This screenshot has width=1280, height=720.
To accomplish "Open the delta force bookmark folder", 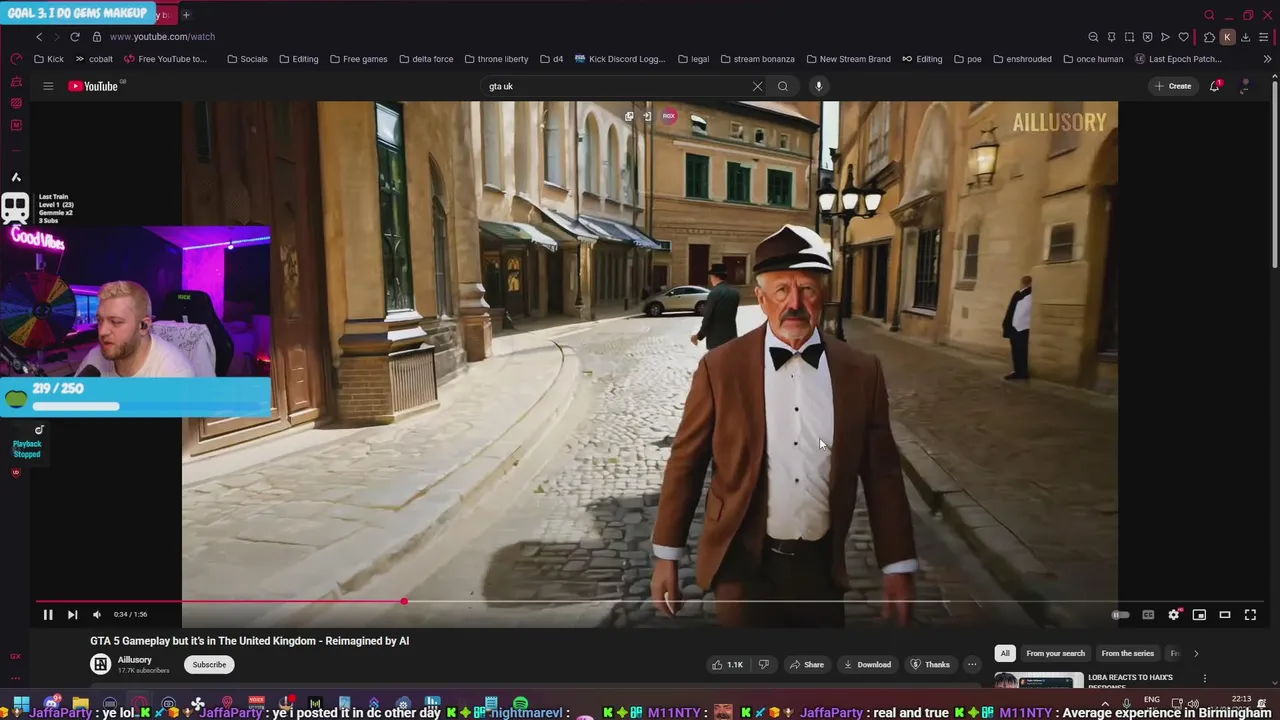I will [425, 59].
